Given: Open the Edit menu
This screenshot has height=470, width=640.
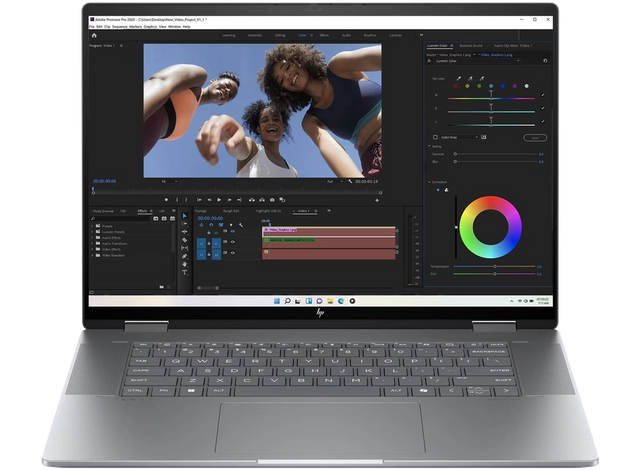Looking at the screenshot, I should 99,27.
